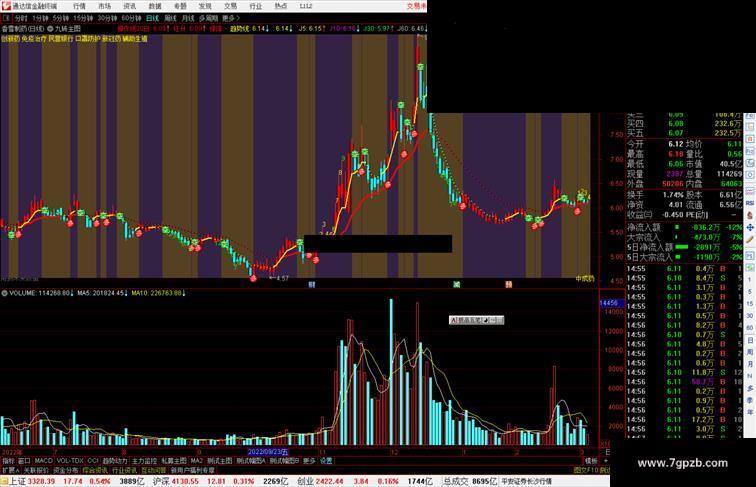Open the 市场 menu
The height and width of the screenshot is (487, 756).
(104, 6)
